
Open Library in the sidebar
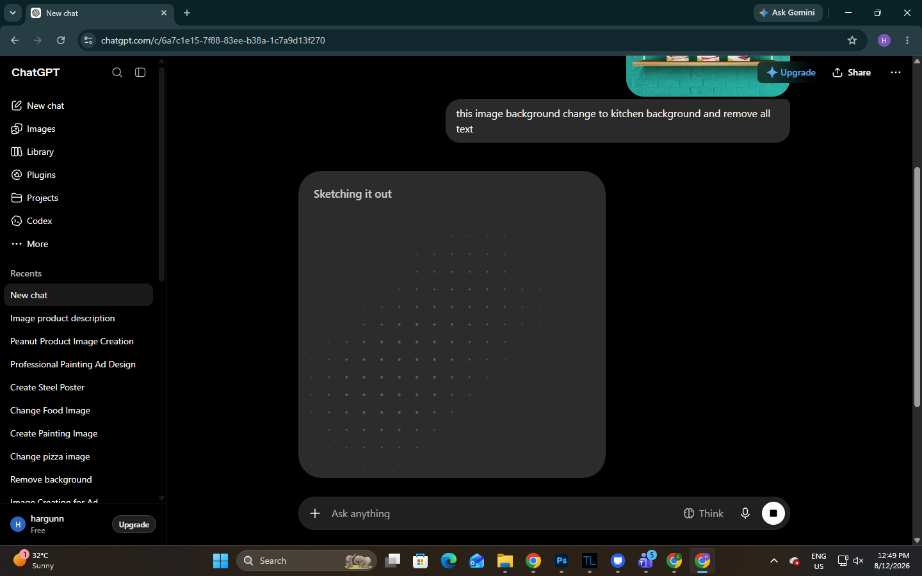[32, 152]
